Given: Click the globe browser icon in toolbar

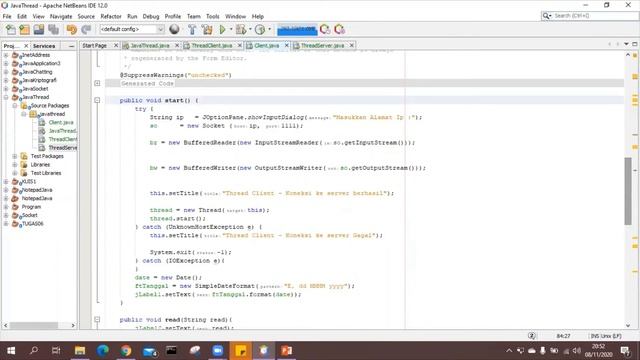Looking at the screenshot, I should coord(174,29).
